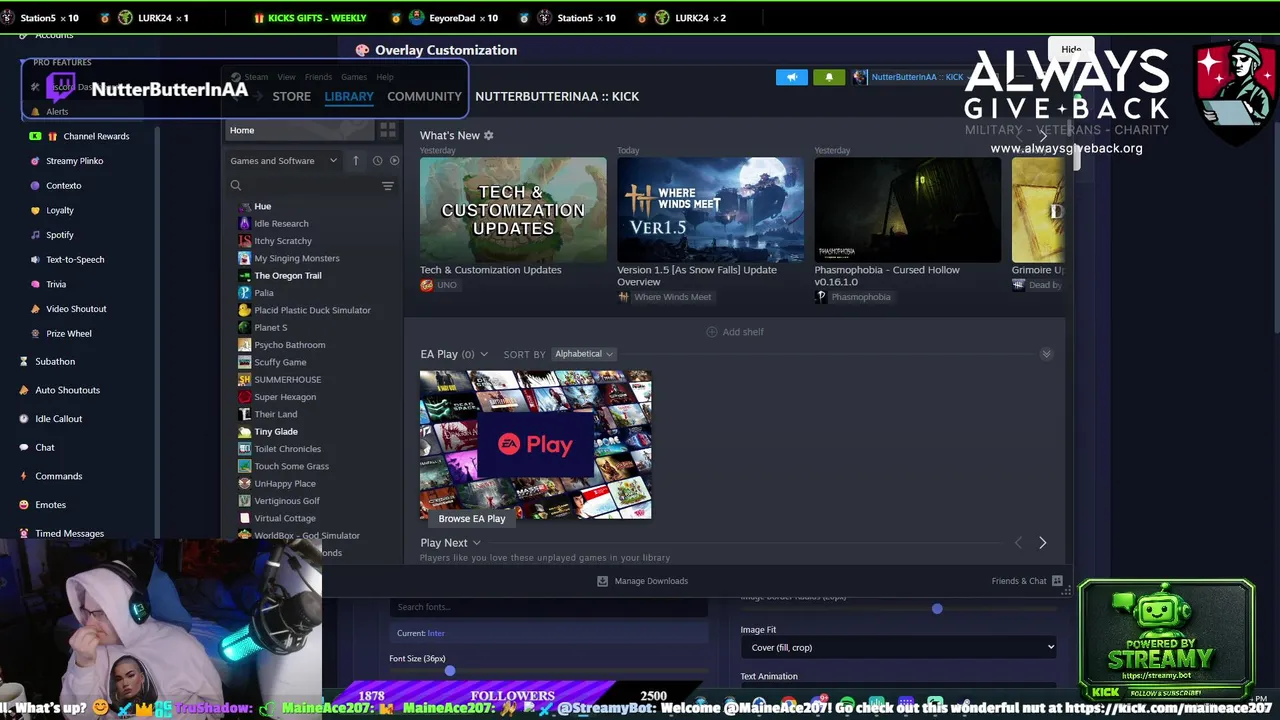Click the Manage Downloads icon
This screenshot has width=1280, height=720.
[602, 581]
